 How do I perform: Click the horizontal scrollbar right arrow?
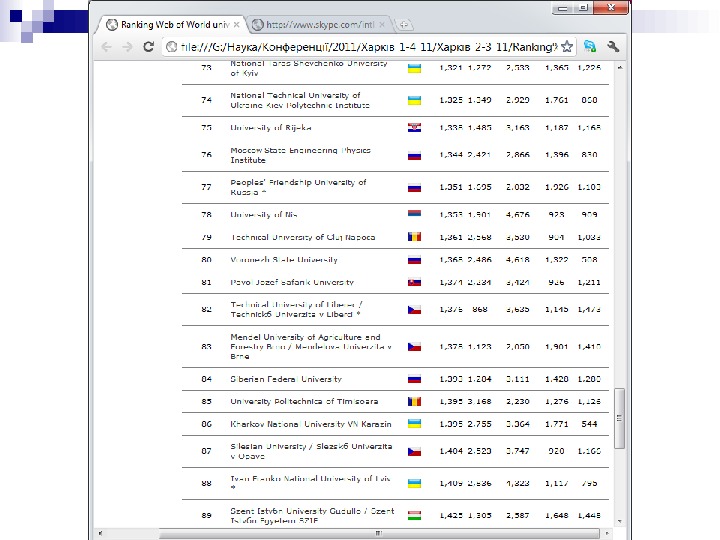tap(608, 533)
